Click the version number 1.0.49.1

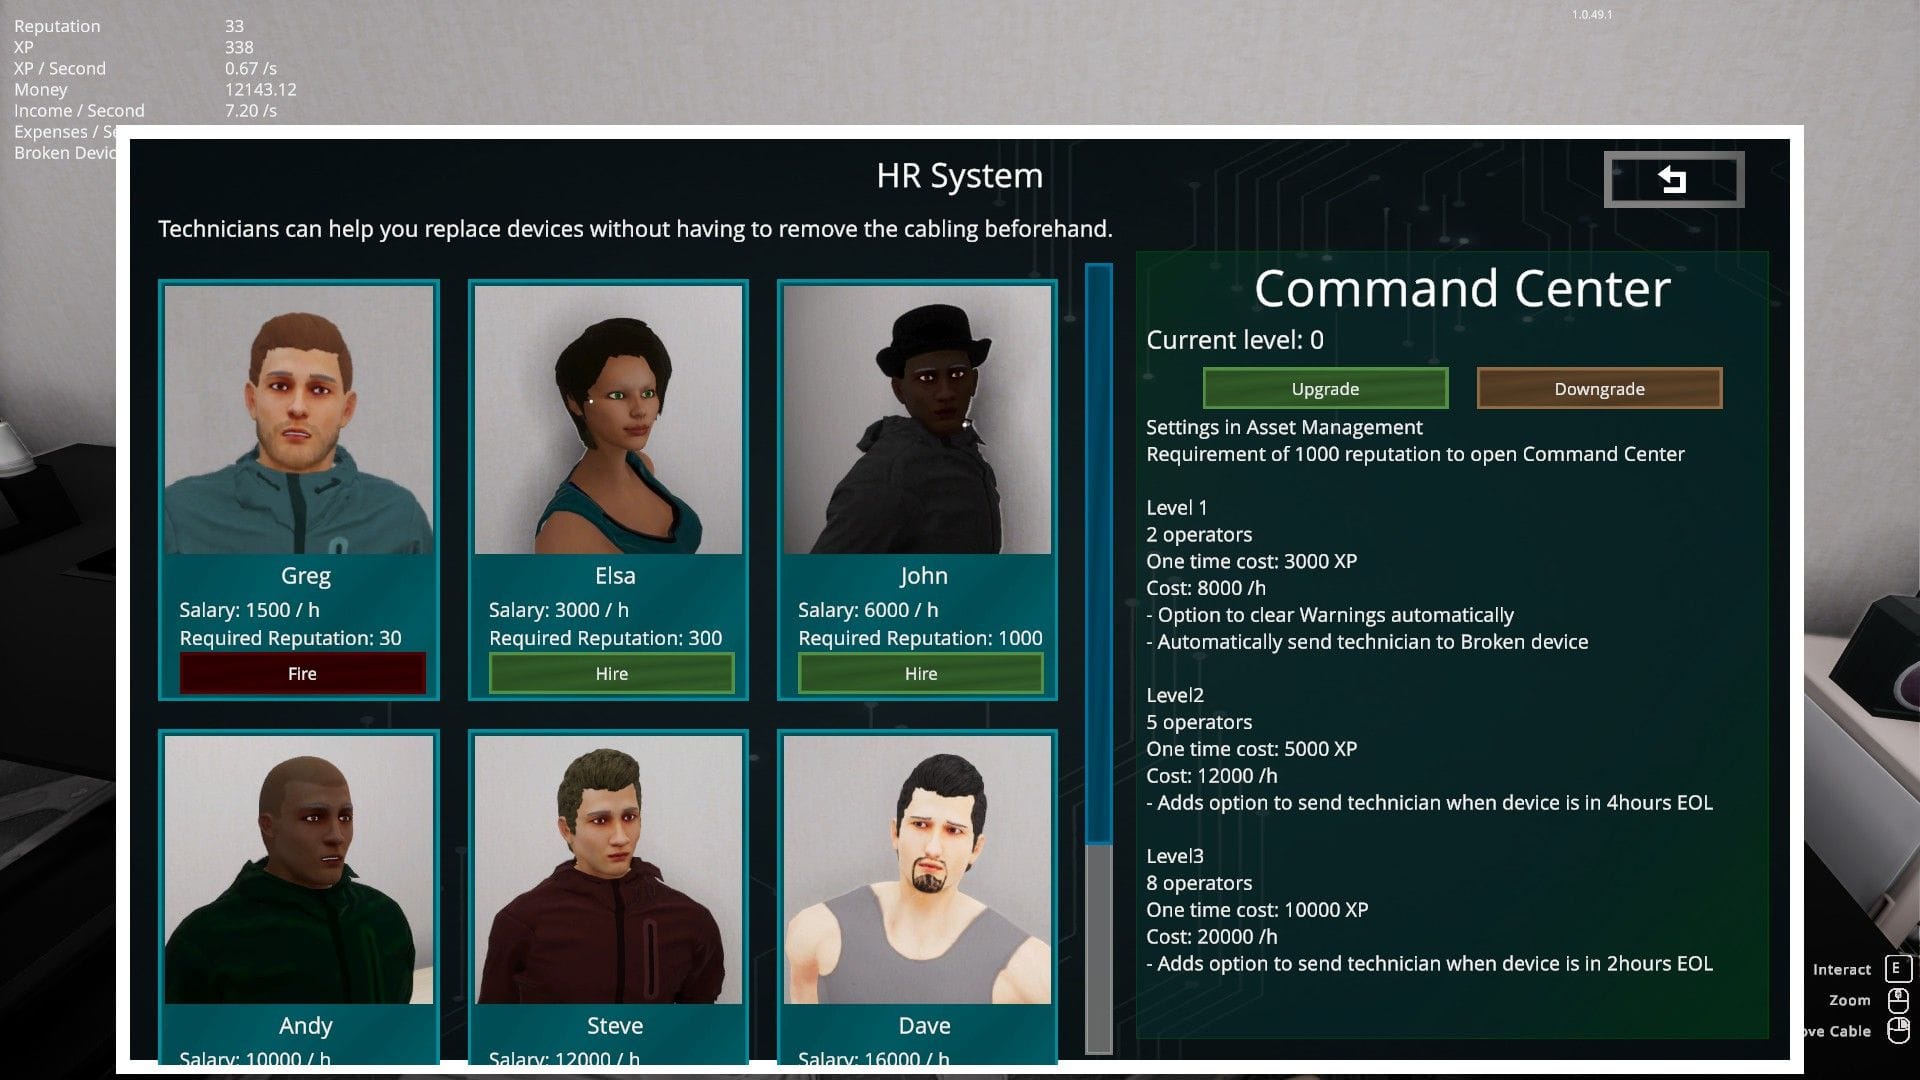[1592, 14]
